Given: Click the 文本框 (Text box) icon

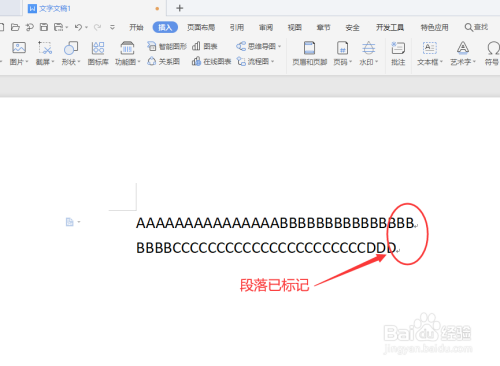Looking at the screenshot, I should point(430,48).
